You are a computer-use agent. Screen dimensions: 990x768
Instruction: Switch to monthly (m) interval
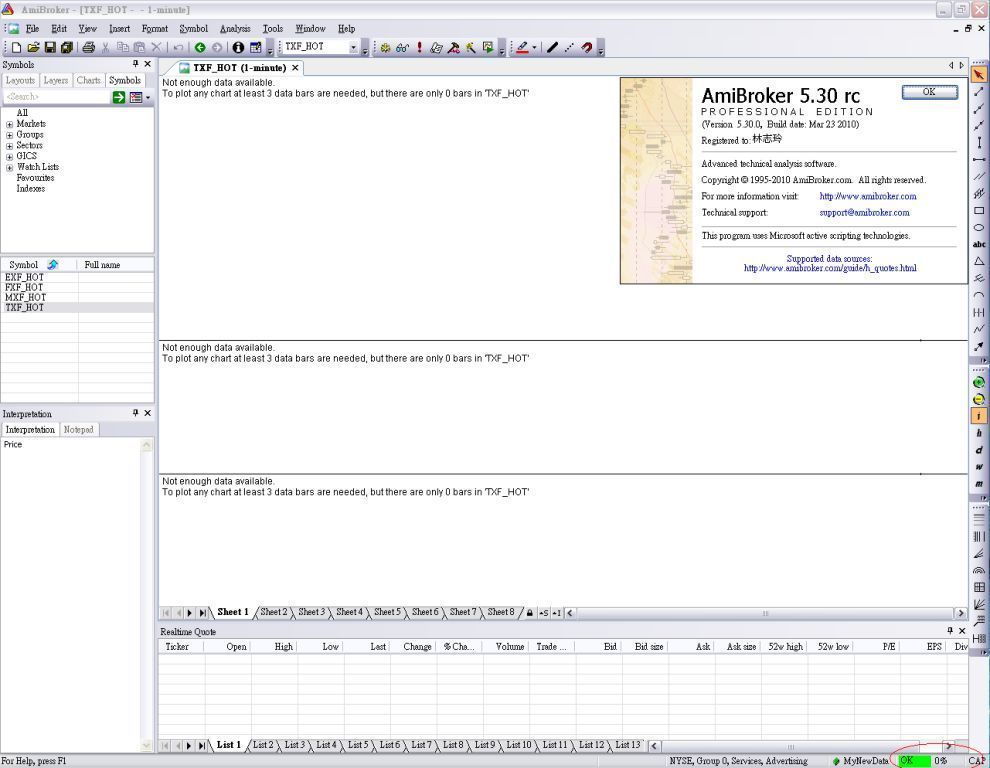coord(979,484)
